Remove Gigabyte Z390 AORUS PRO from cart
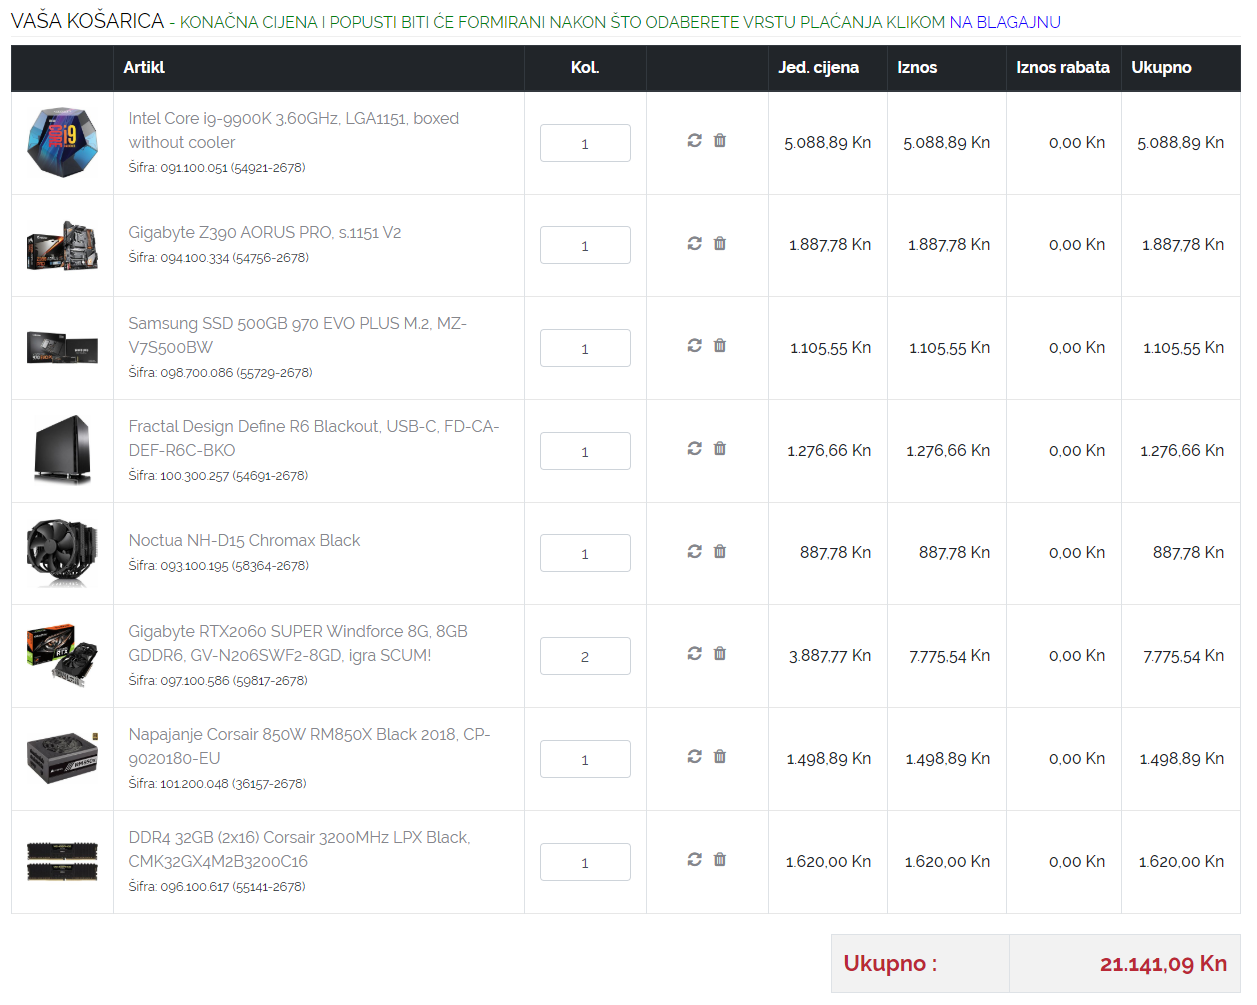The height and width of the screenshot is (1005, 1257). click(x=720, y=244)
